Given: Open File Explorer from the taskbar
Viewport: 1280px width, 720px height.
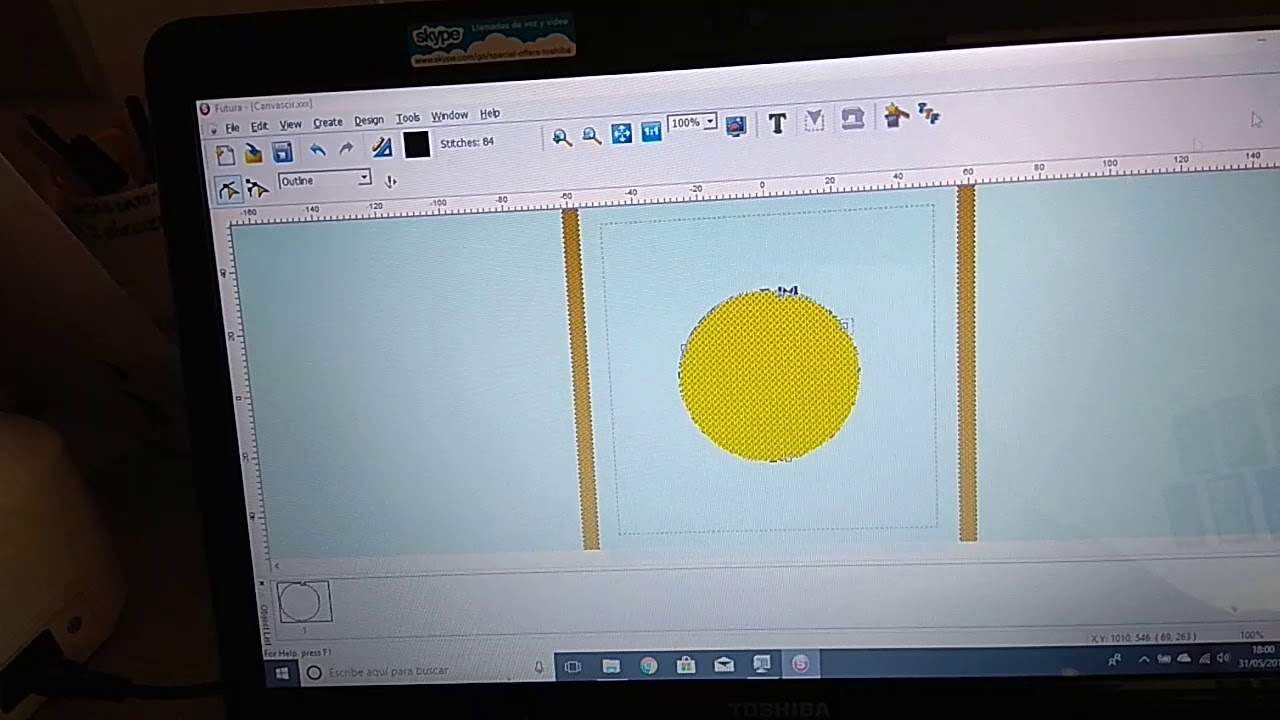Looking at the screenshot, I should 611,666.
